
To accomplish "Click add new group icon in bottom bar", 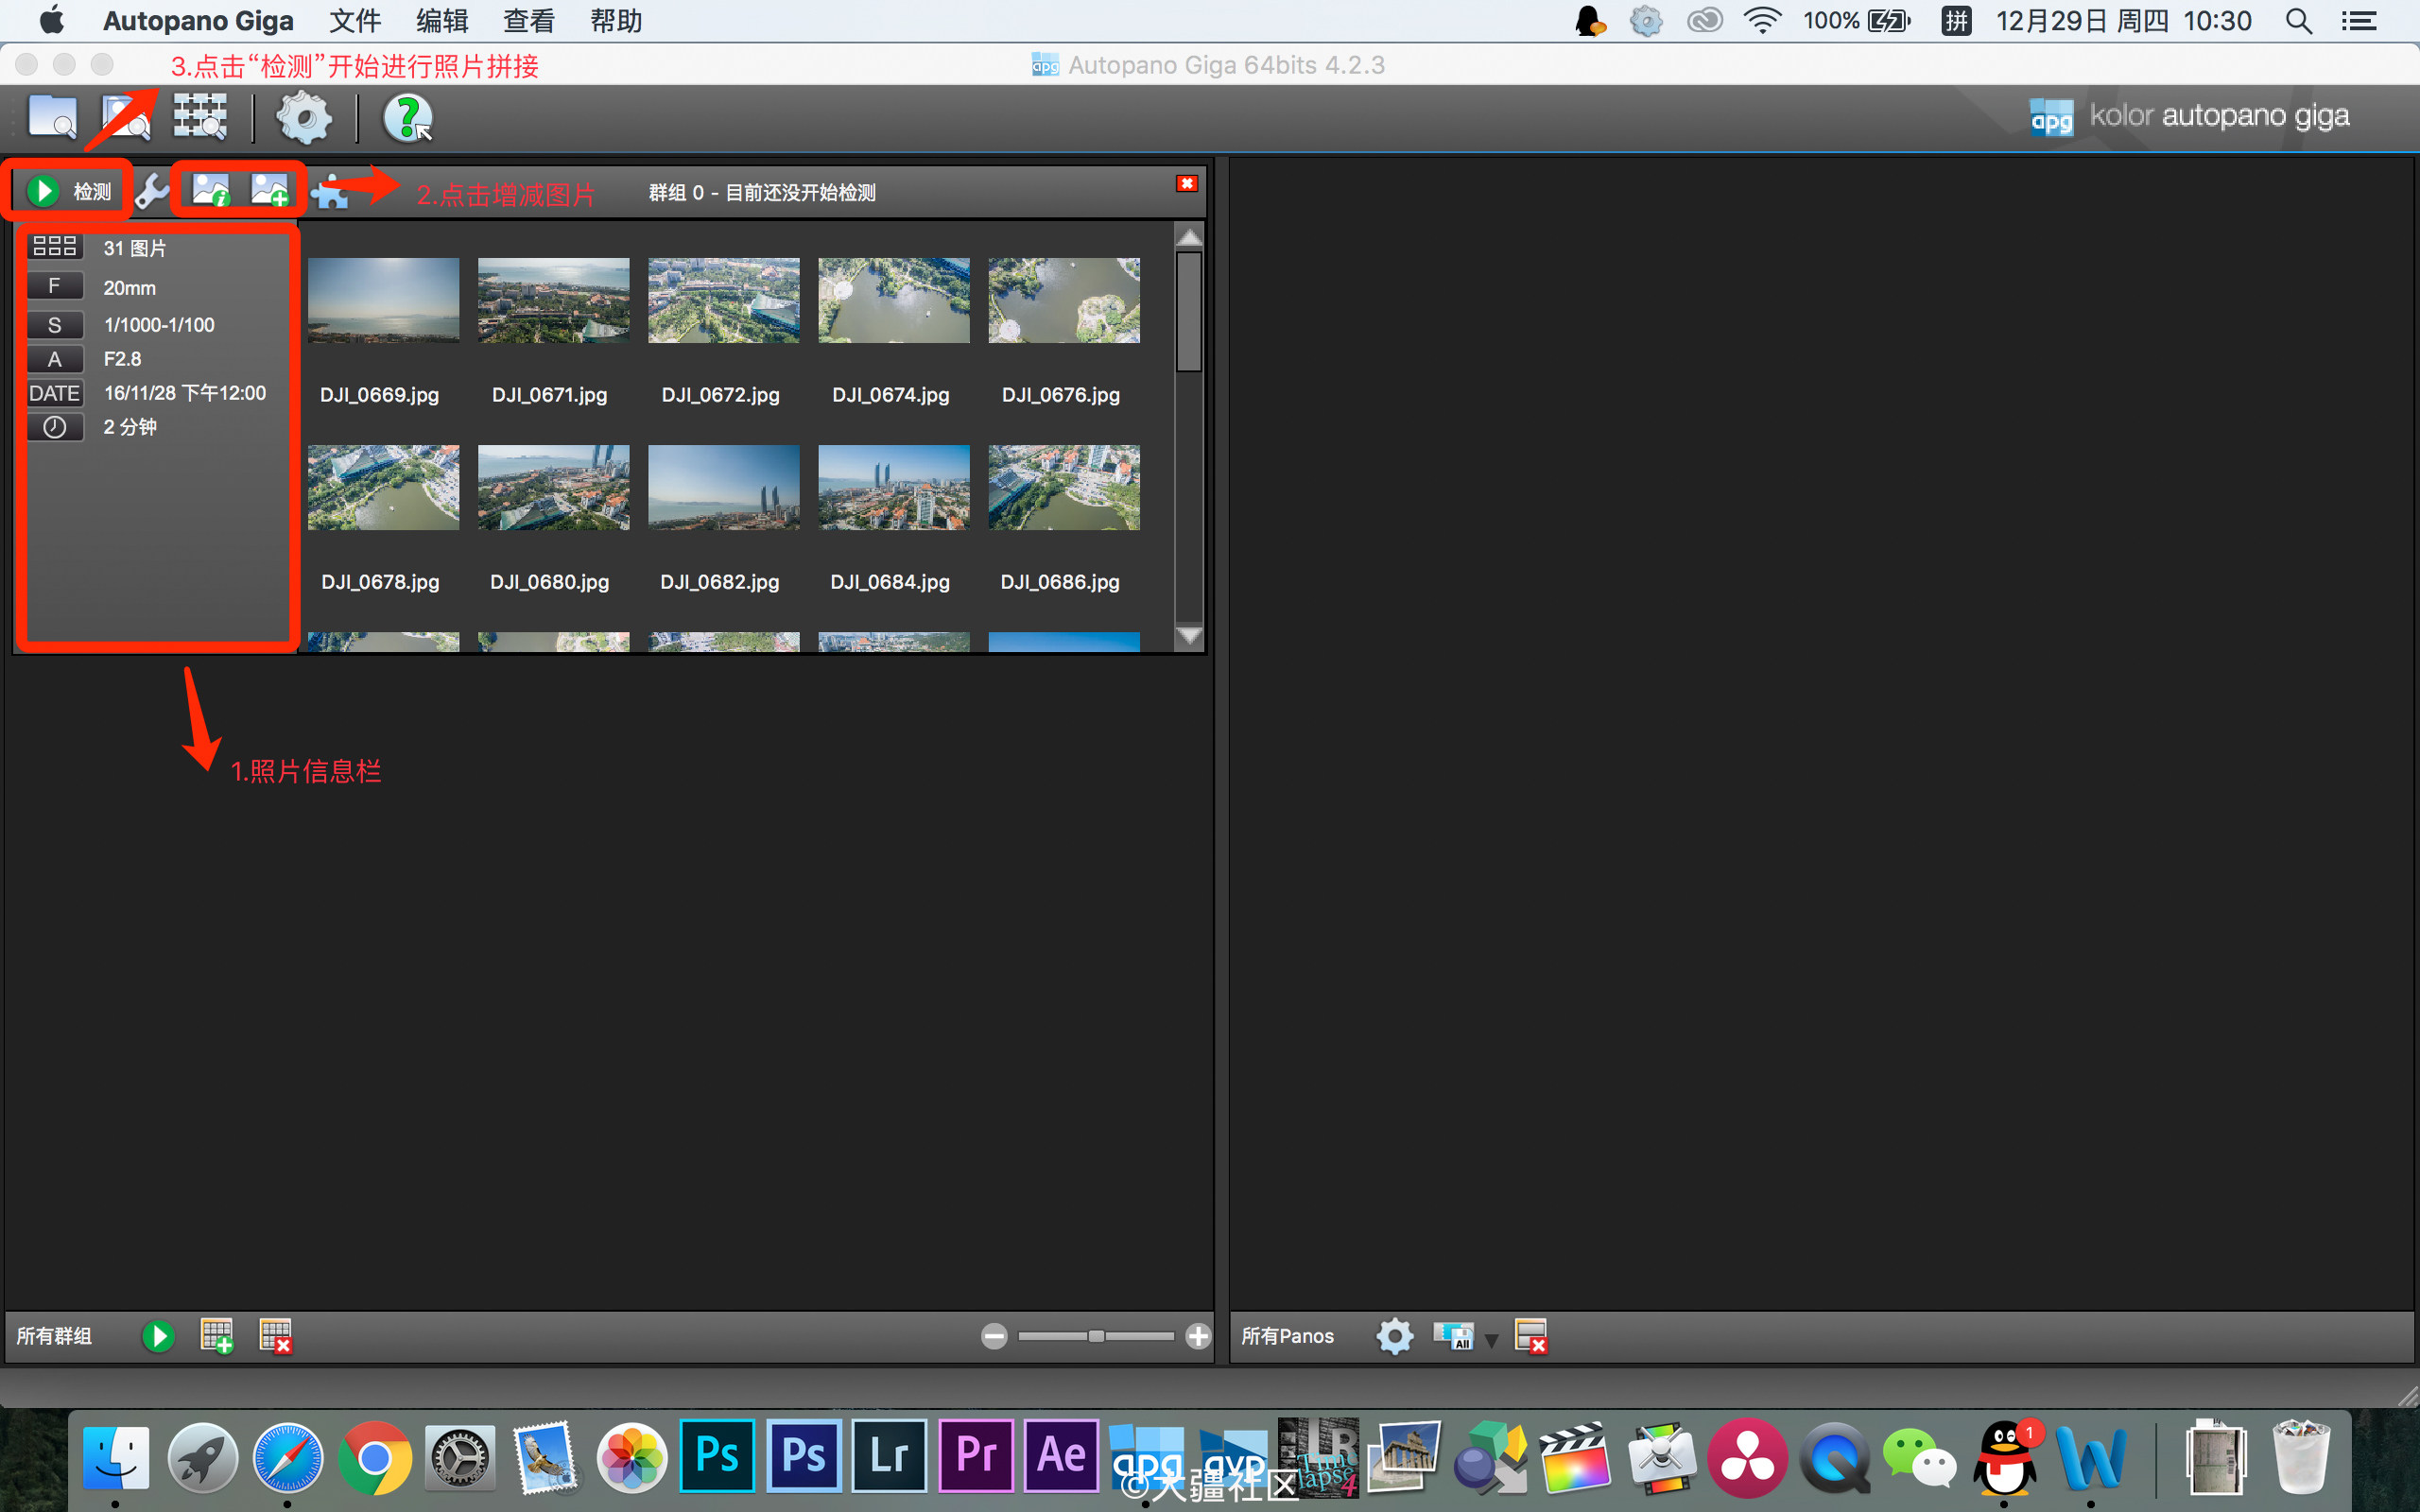I will pyautogui.click(x=216, y=1336).
